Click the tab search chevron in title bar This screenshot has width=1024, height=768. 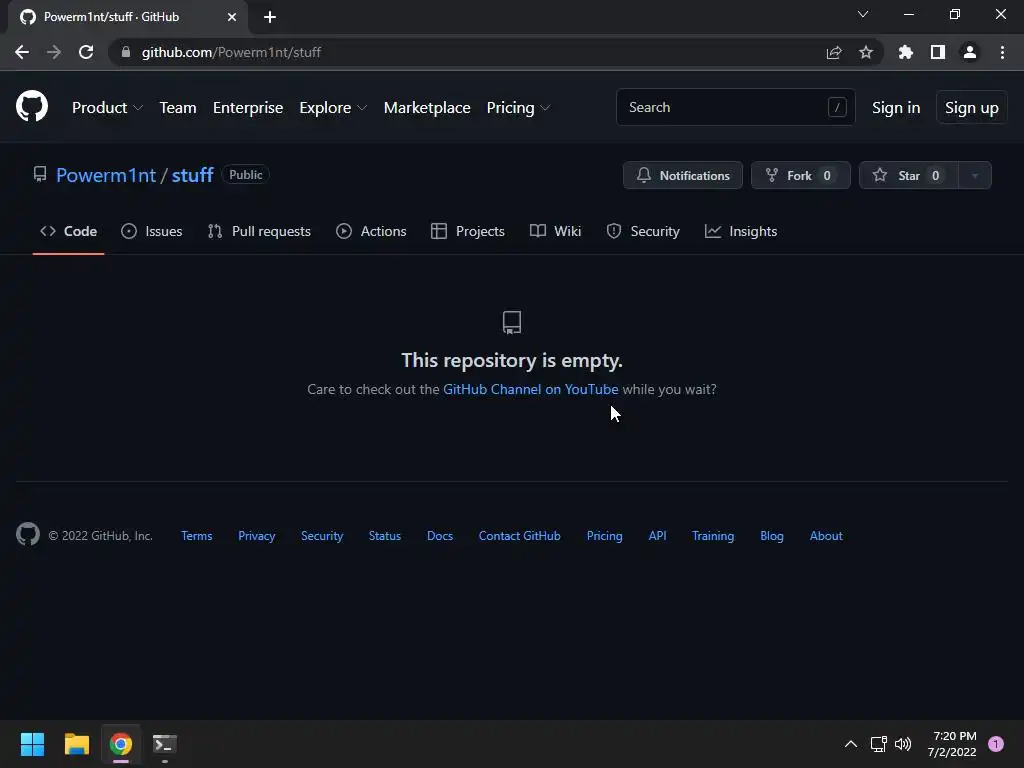pyautogui.click(x=863, y=14)
